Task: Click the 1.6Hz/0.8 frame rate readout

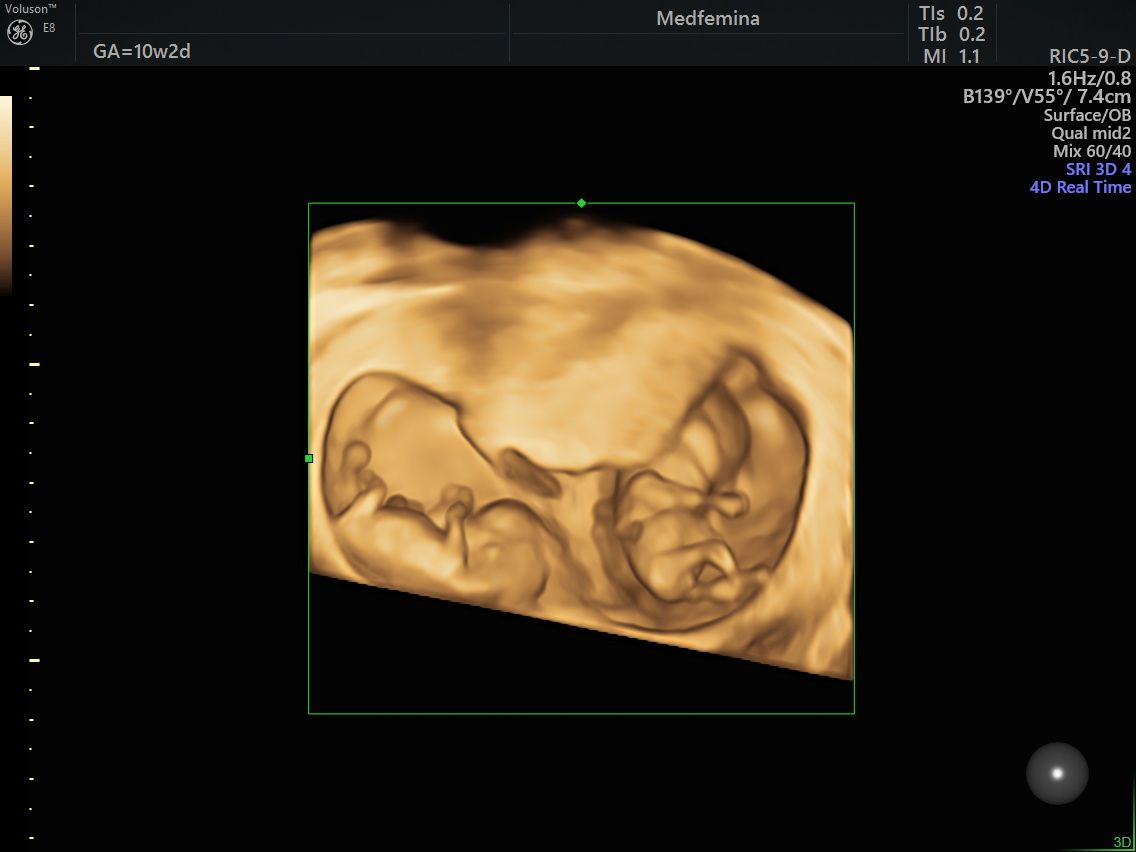Action: tap(1089, 77)
